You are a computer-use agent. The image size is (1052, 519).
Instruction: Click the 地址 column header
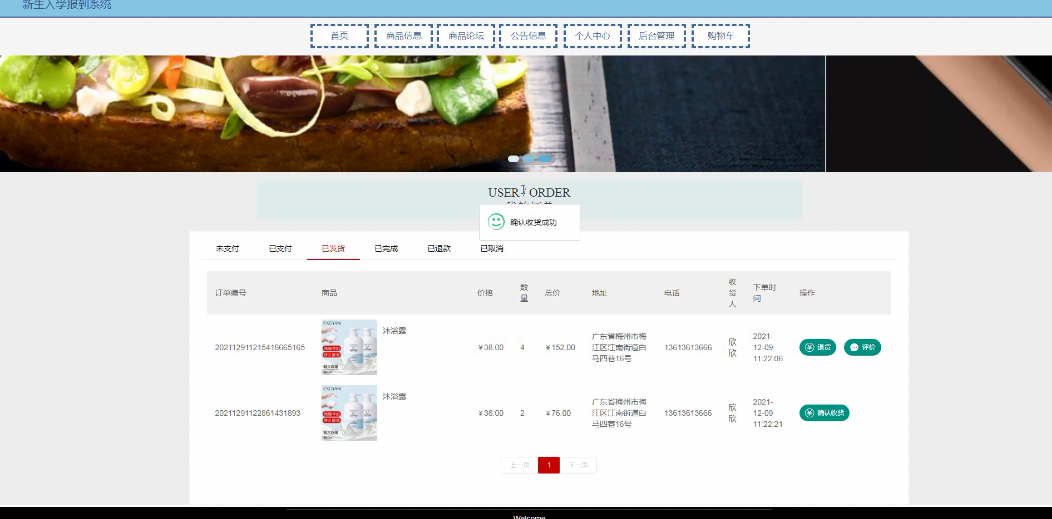599,293
